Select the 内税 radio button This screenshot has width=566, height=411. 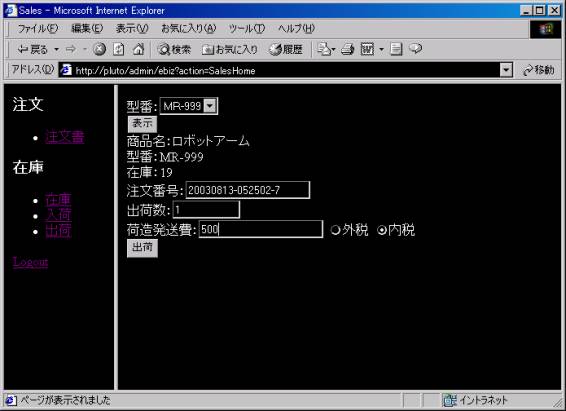tap(382, 230)
